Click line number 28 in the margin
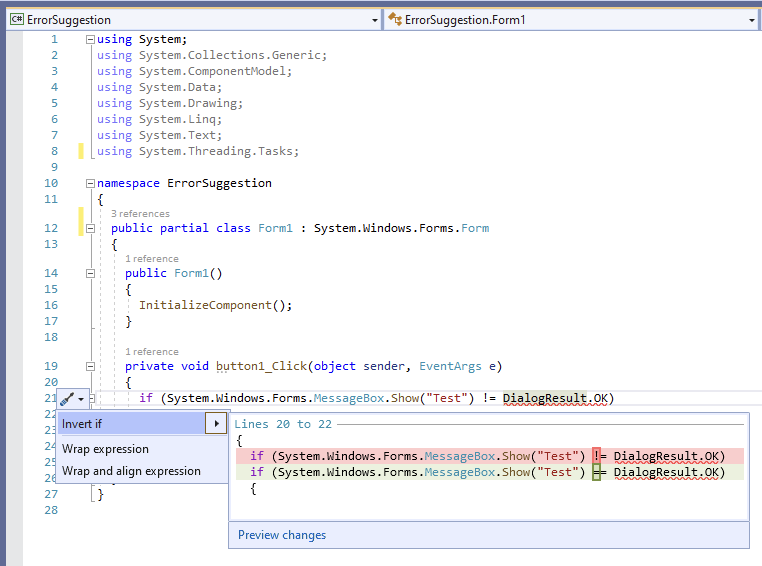Screen dimensions: 762x566 (x=51, y=510)
